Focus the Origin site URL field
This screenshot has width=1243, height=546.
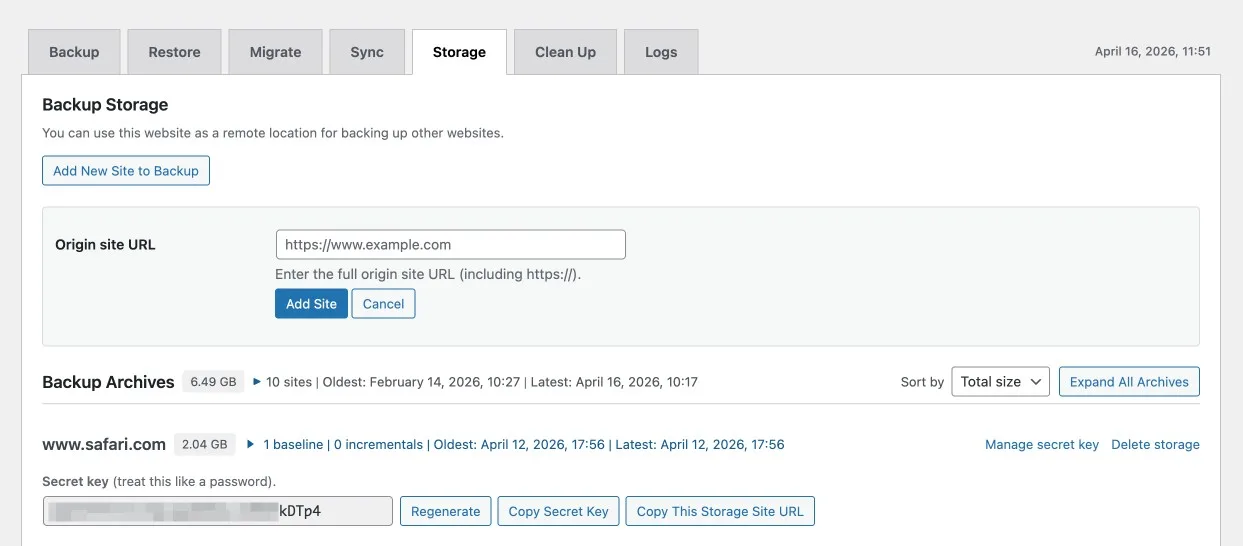point(450,244)
